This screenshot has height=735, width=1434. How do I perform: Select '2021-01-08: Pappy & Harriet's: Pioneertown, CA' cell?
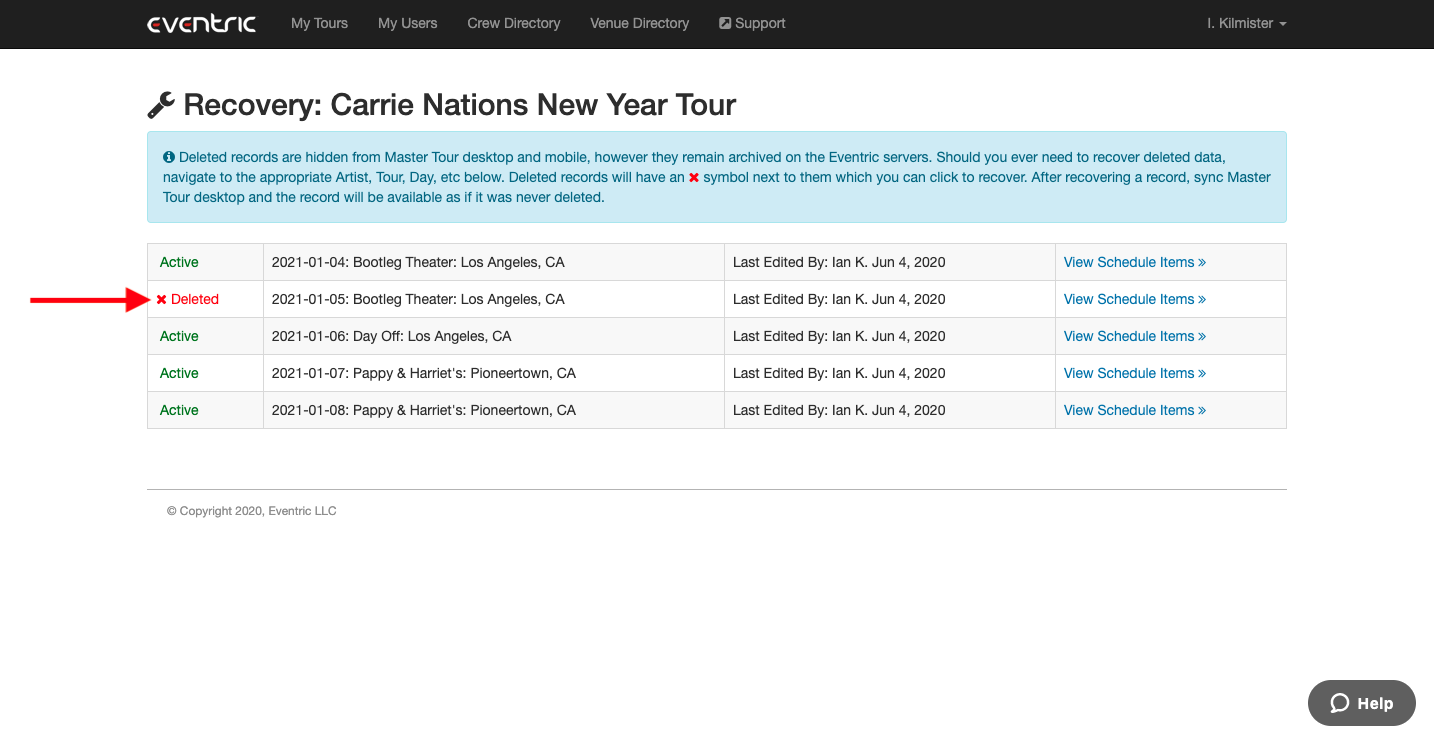(494, 410)
